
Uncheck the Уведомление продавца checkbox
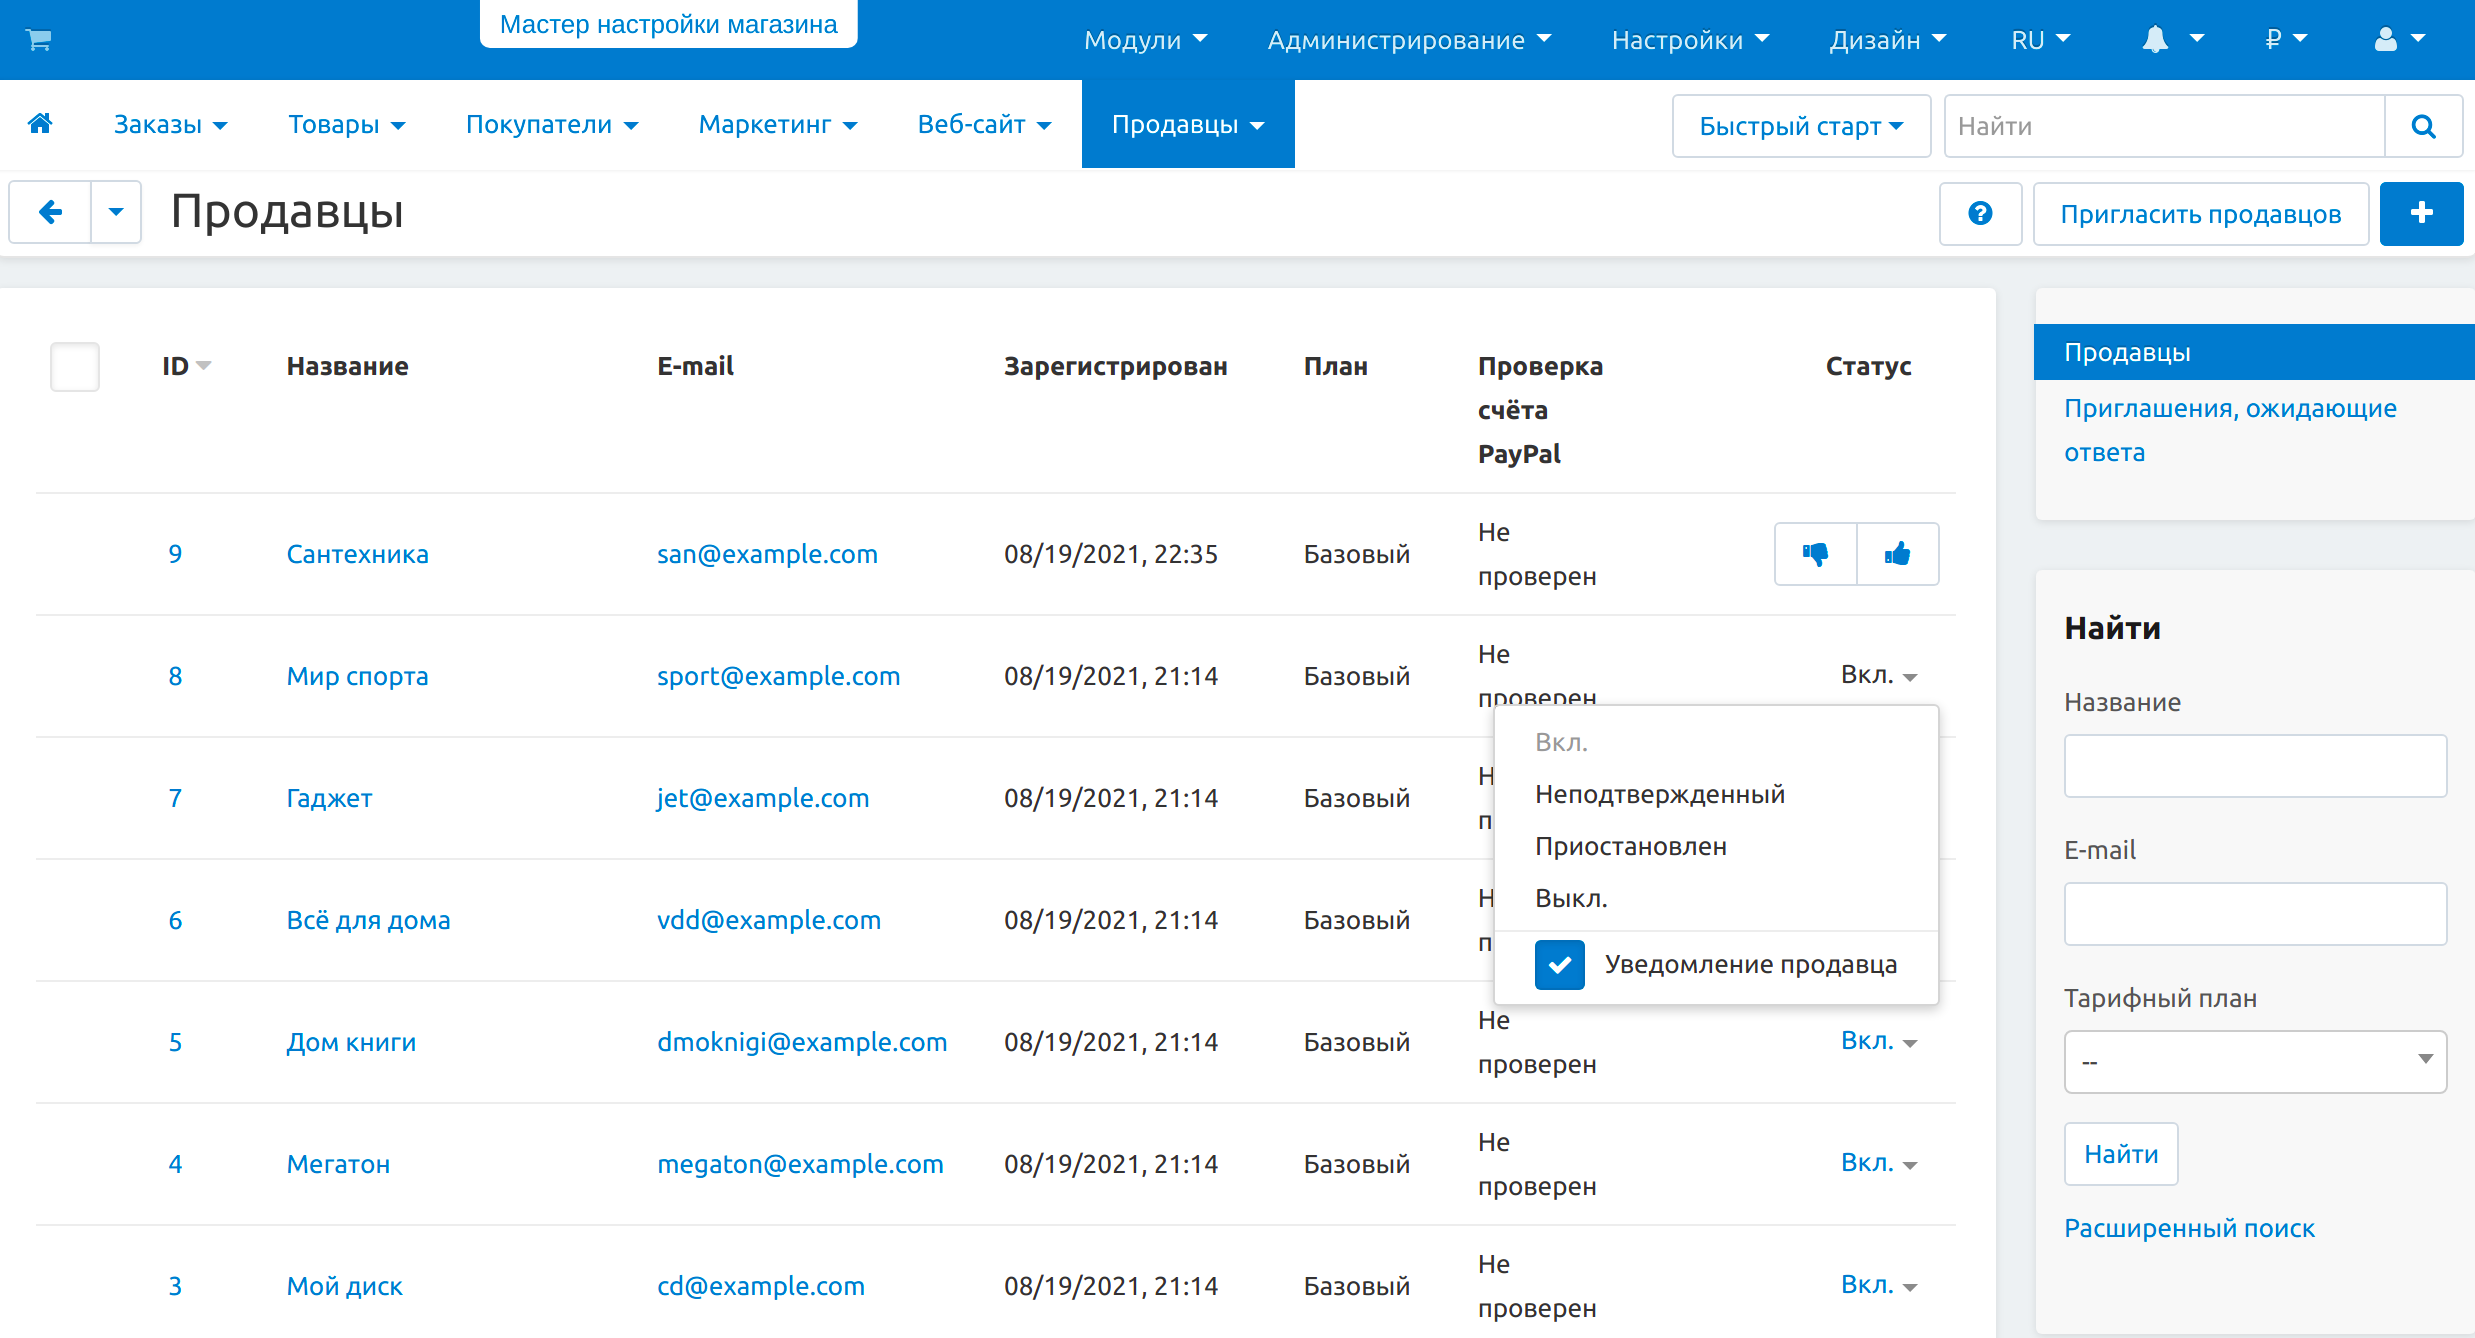click(1559, 965)
